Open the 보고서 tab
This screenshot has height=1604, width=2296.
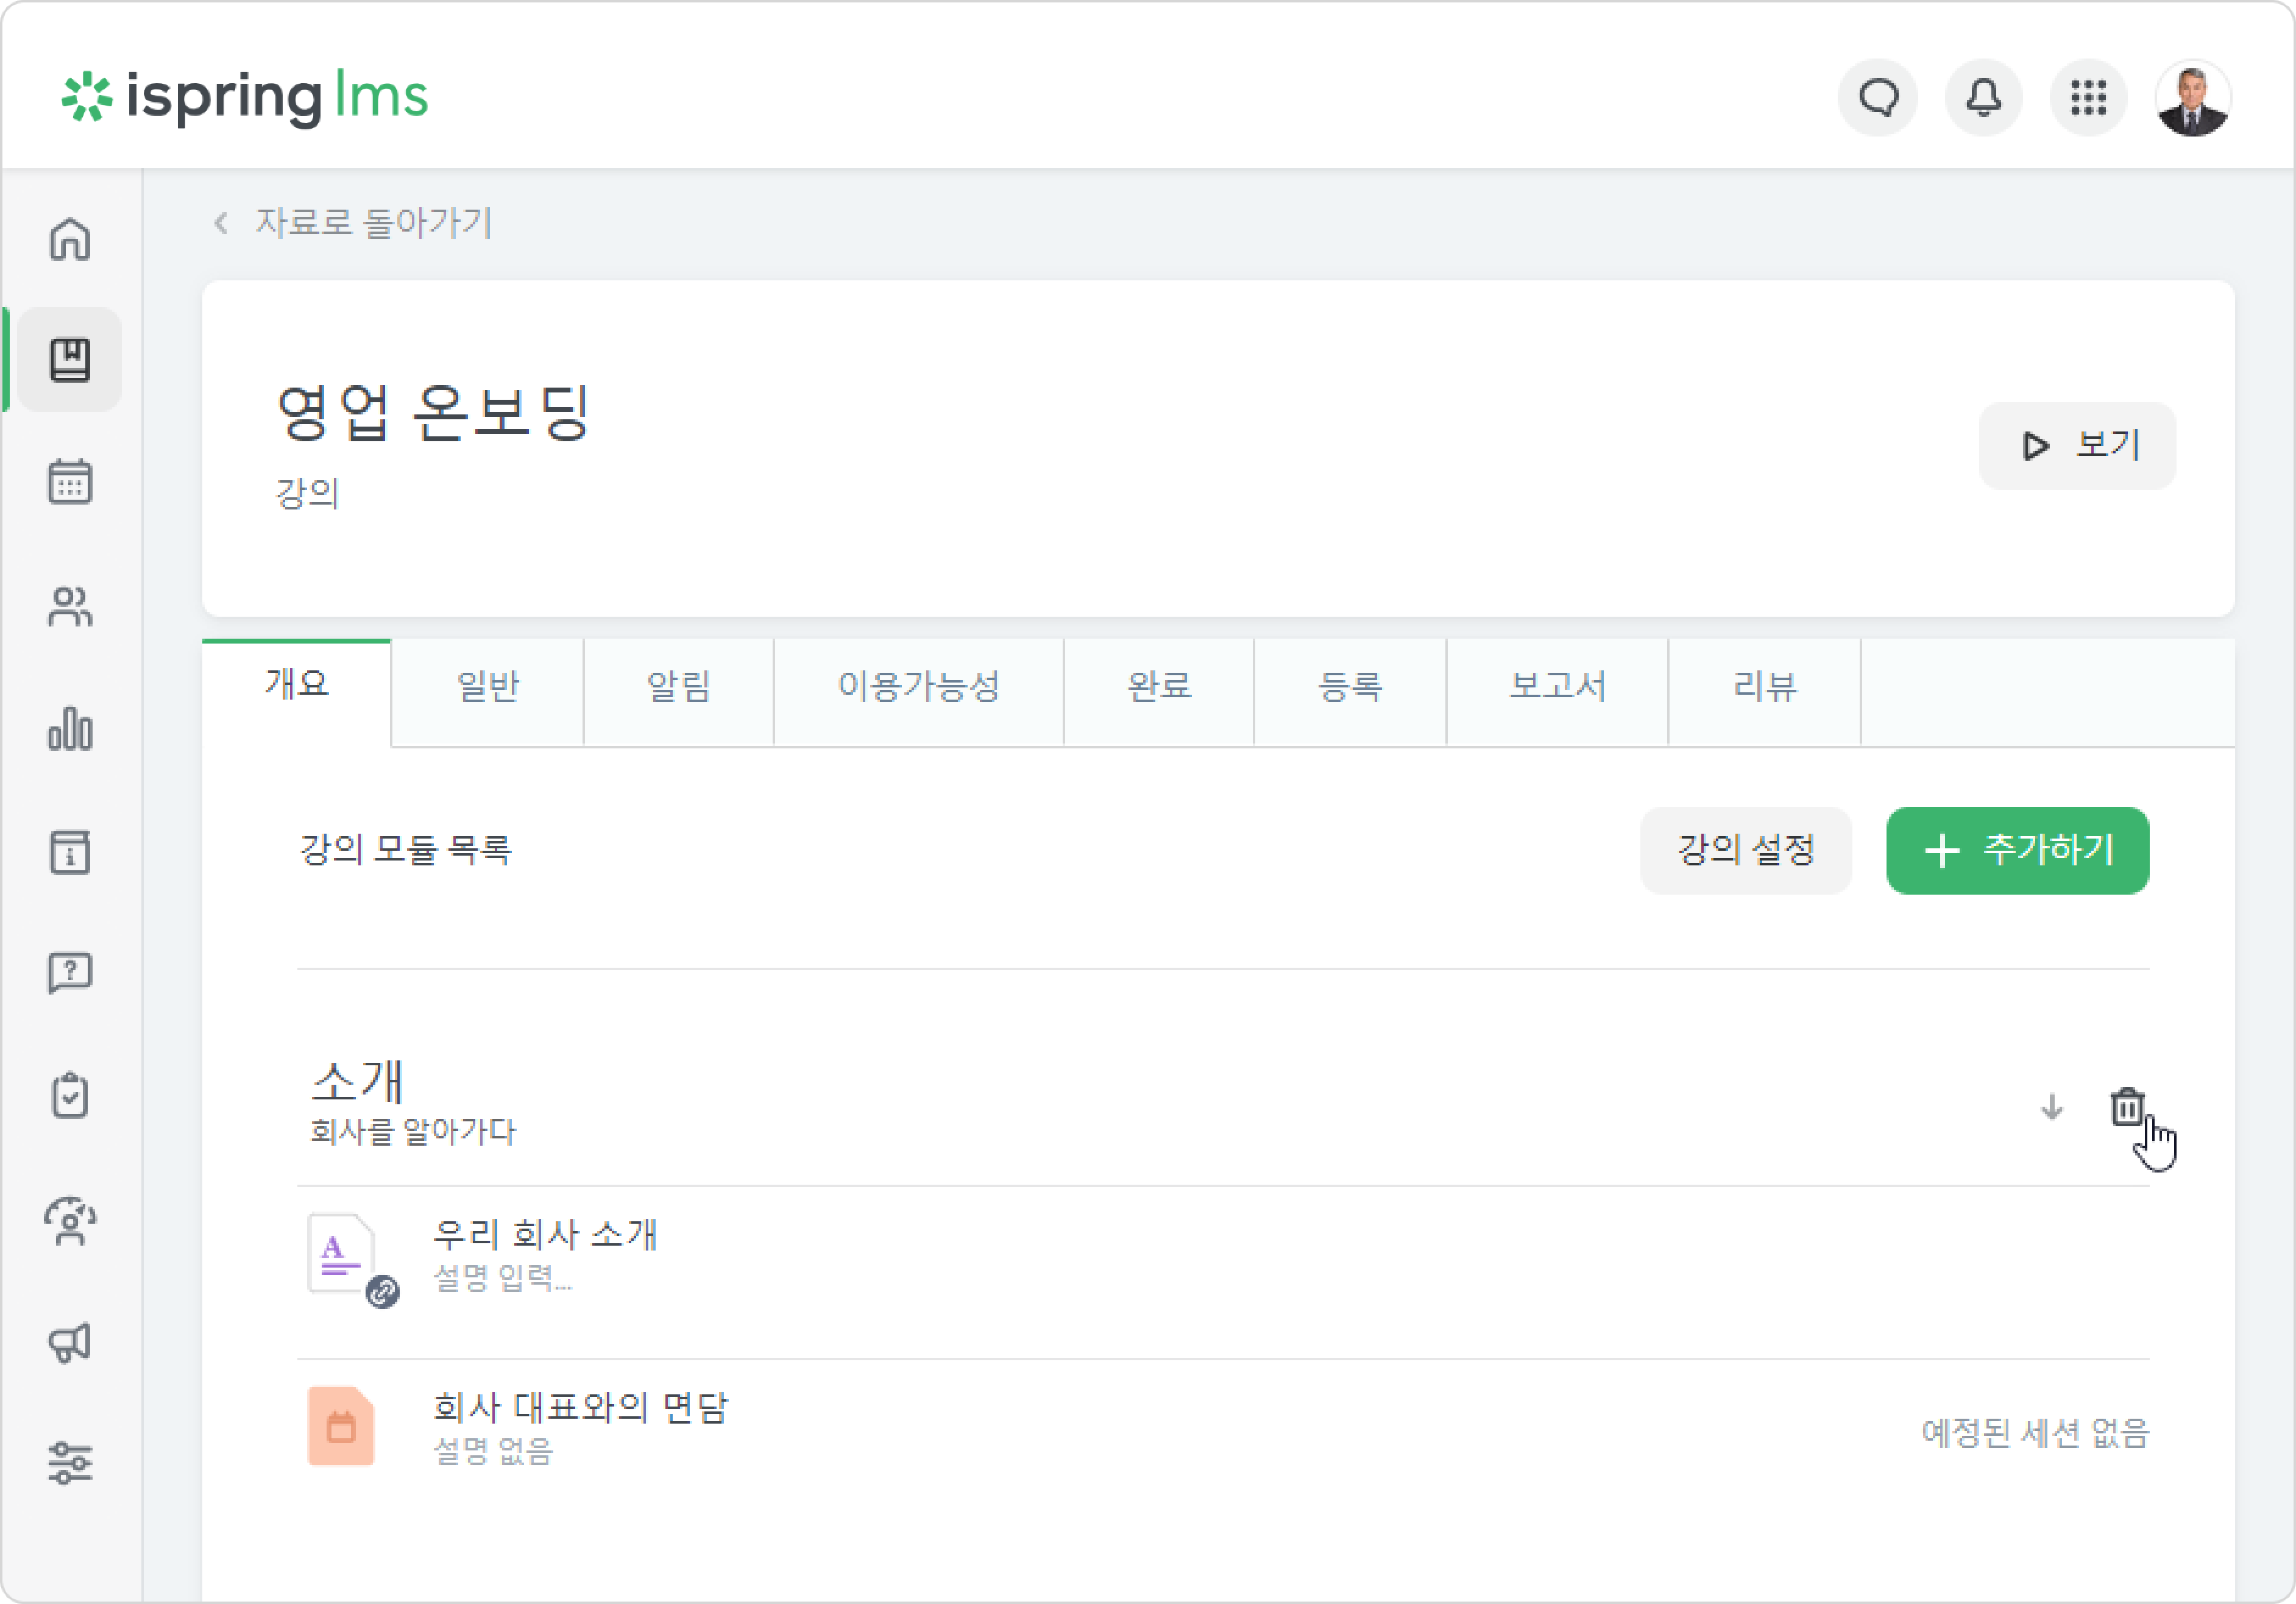pyautogui.click(x=1557, y=688)
